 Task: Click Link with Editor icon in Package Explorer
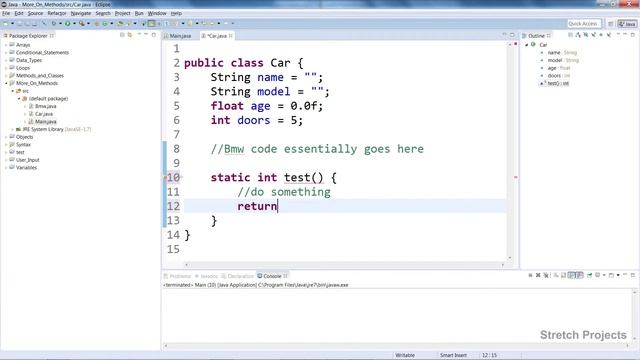[x=130, y=35]
